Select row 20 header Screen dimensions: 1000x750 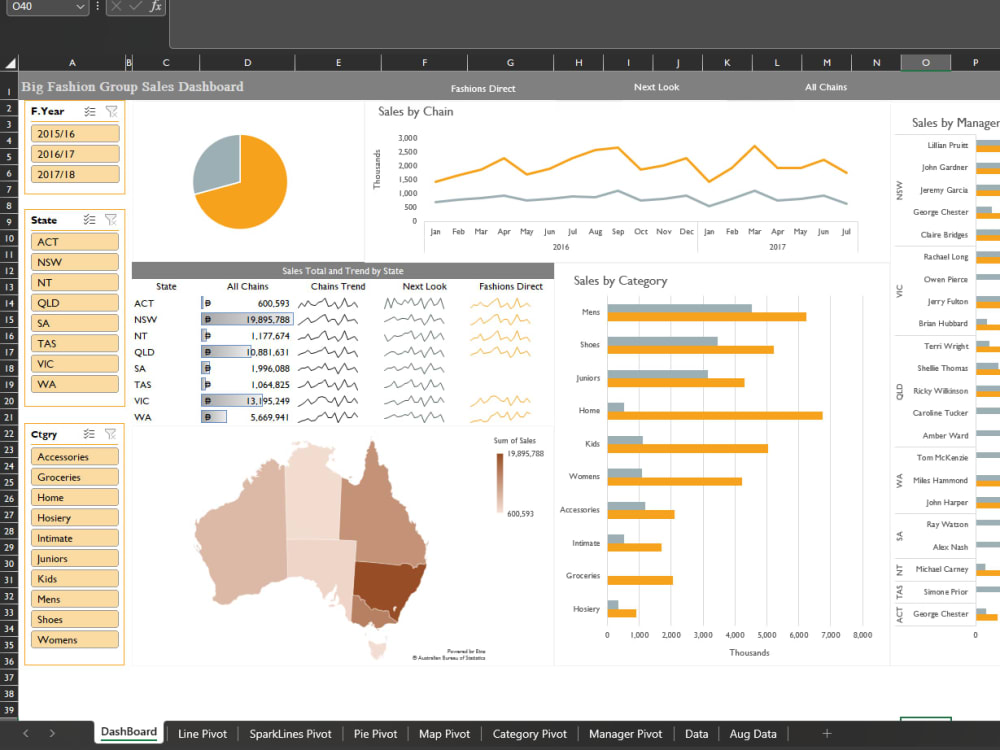pos(9,401)
